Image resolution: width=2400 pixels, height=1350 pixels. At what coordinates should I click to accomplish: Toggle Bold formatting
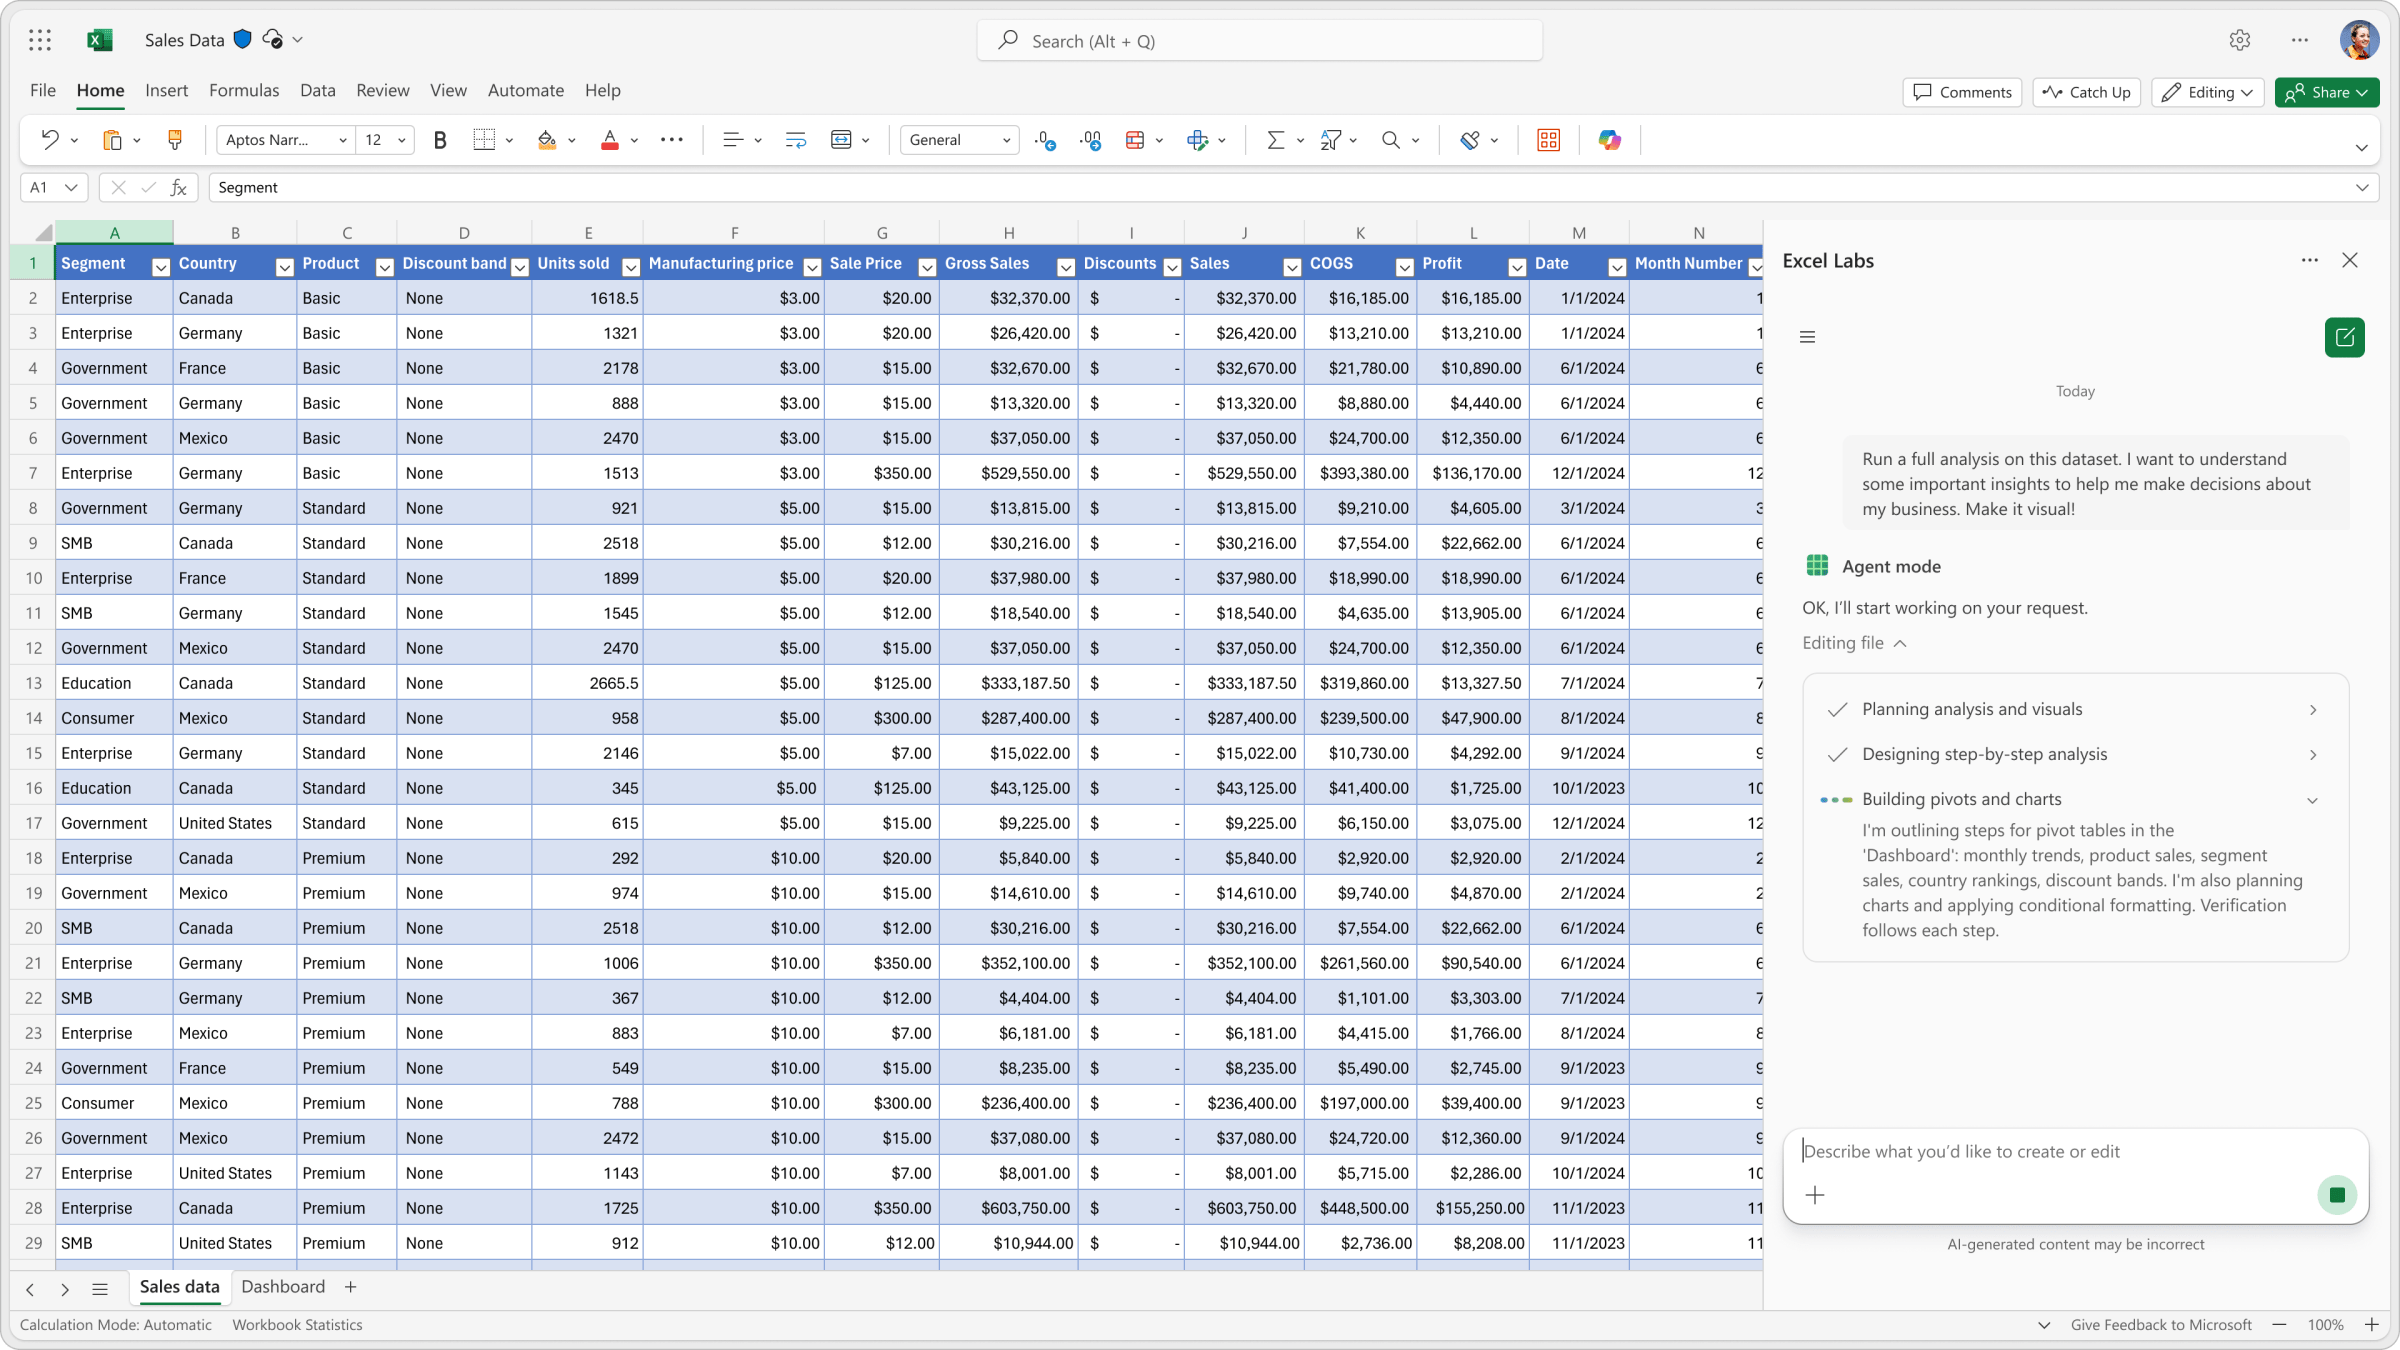click(440, 140)
